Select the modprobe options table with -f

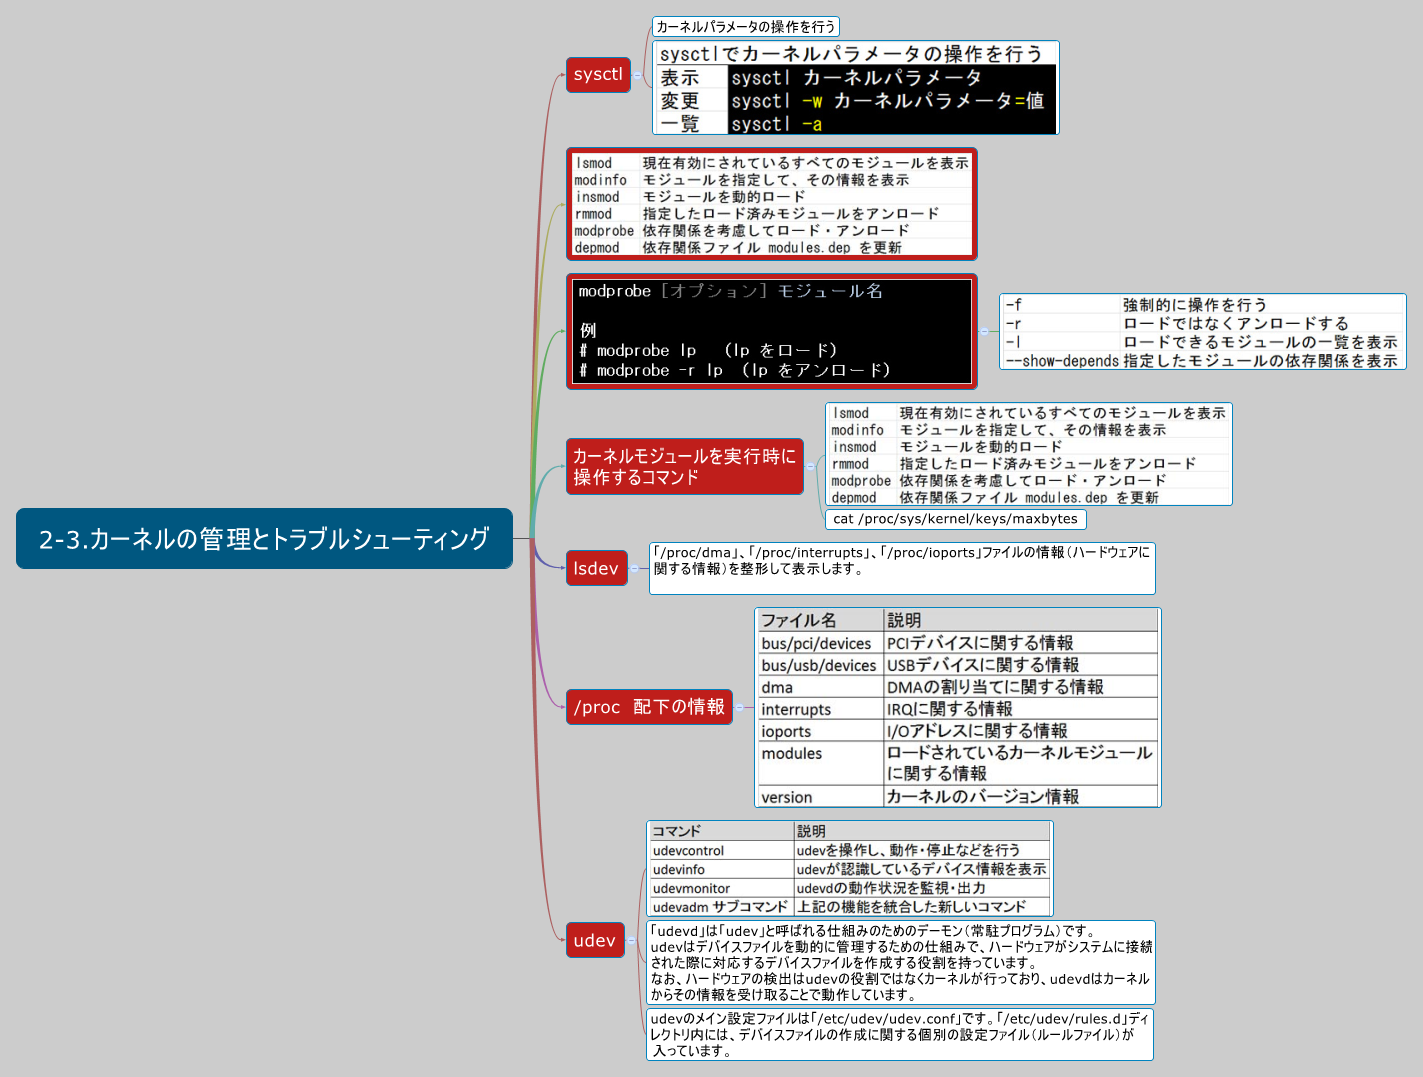(x=1202, y=332)
